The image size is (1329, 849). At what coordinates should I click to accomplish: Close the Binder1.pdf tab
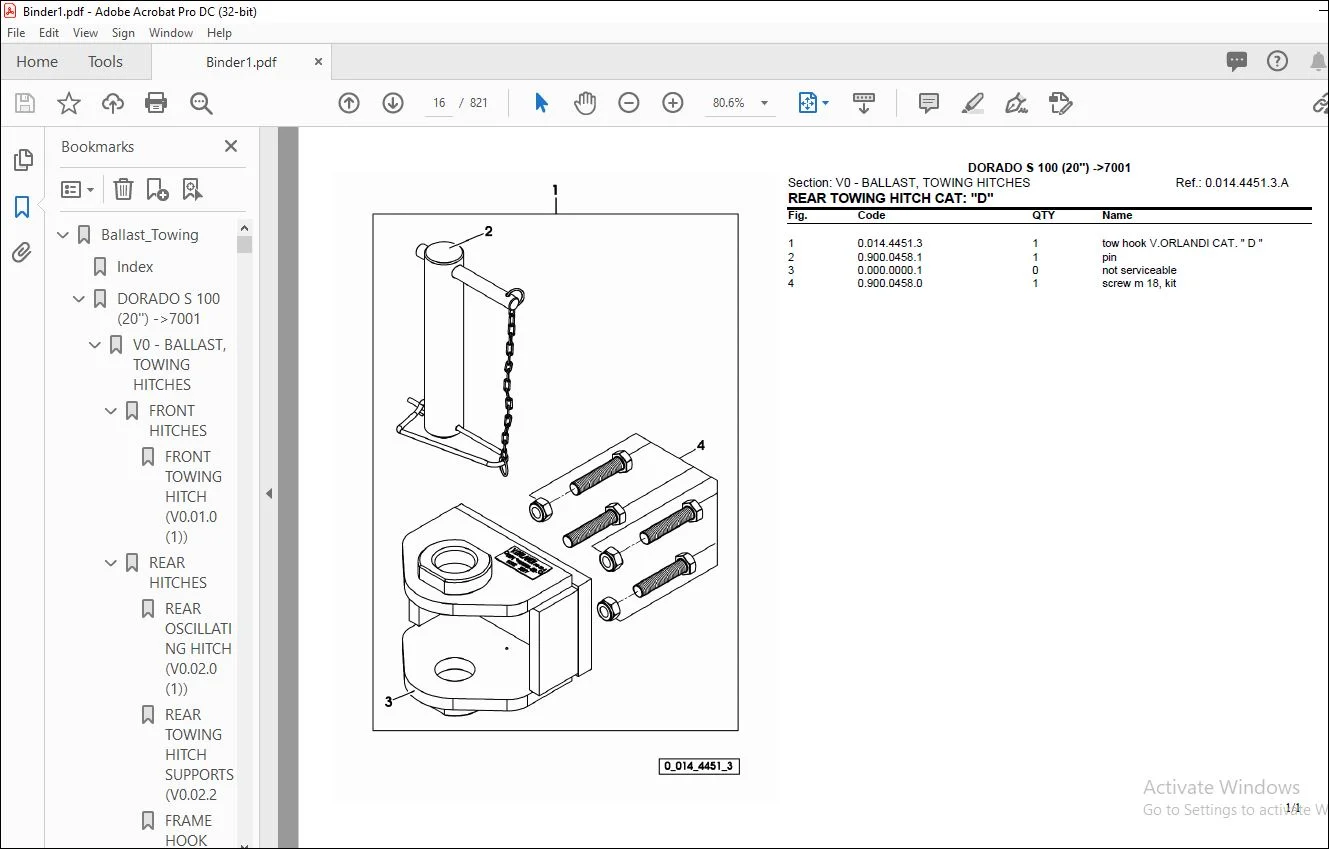pyautogui.click(x=319, y=62)
